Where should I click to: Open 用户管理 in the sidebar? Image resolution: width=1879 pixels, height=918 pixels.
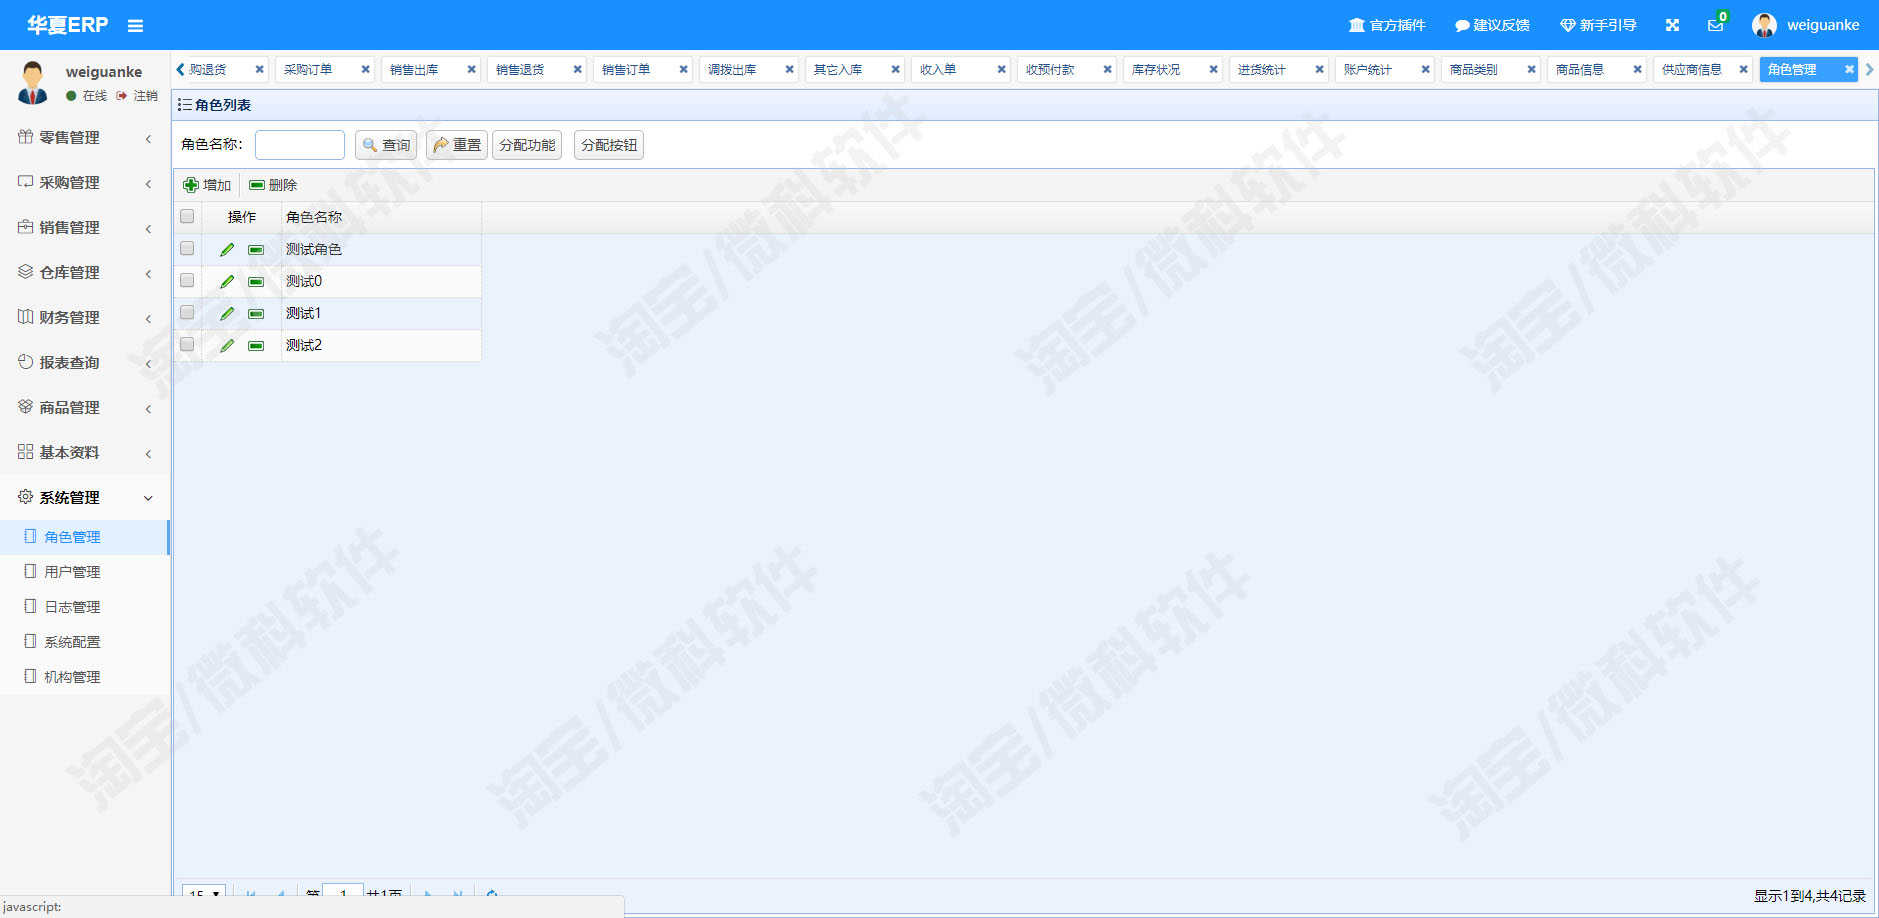[85, 572]
